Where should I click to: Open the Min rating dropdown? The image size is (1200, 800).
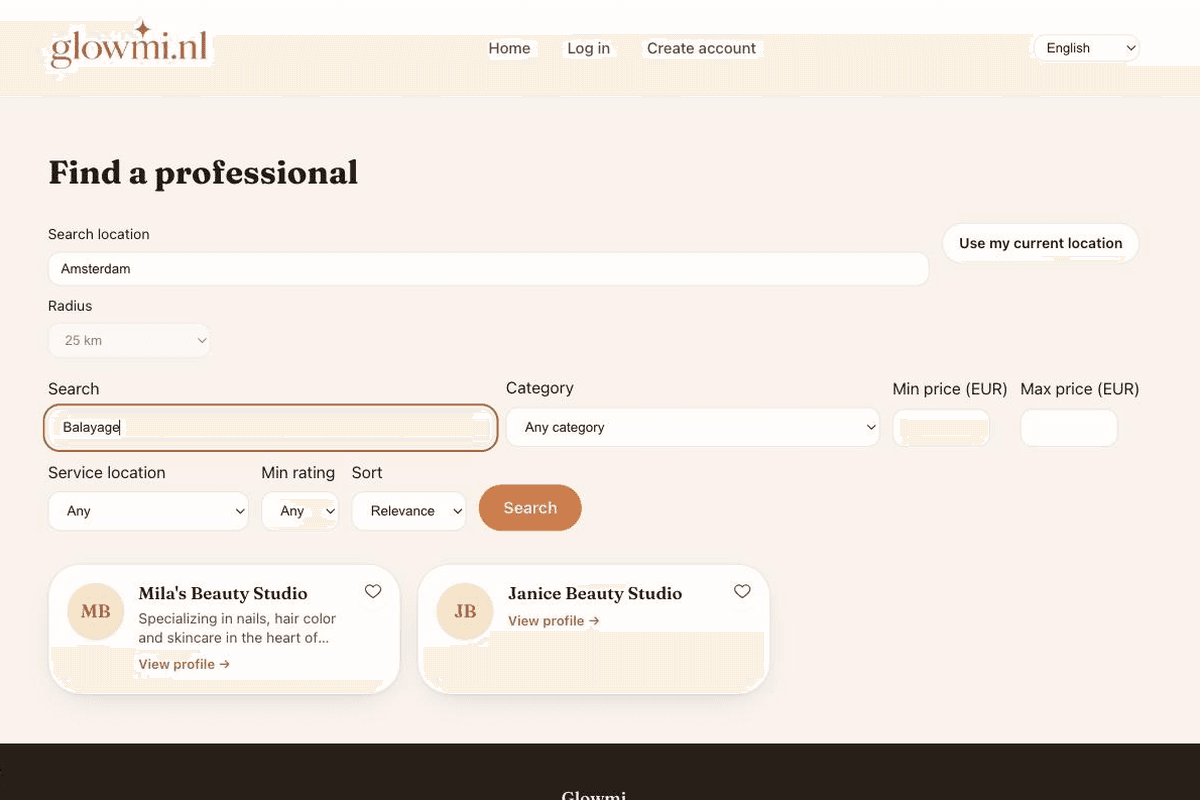(300, 511)
